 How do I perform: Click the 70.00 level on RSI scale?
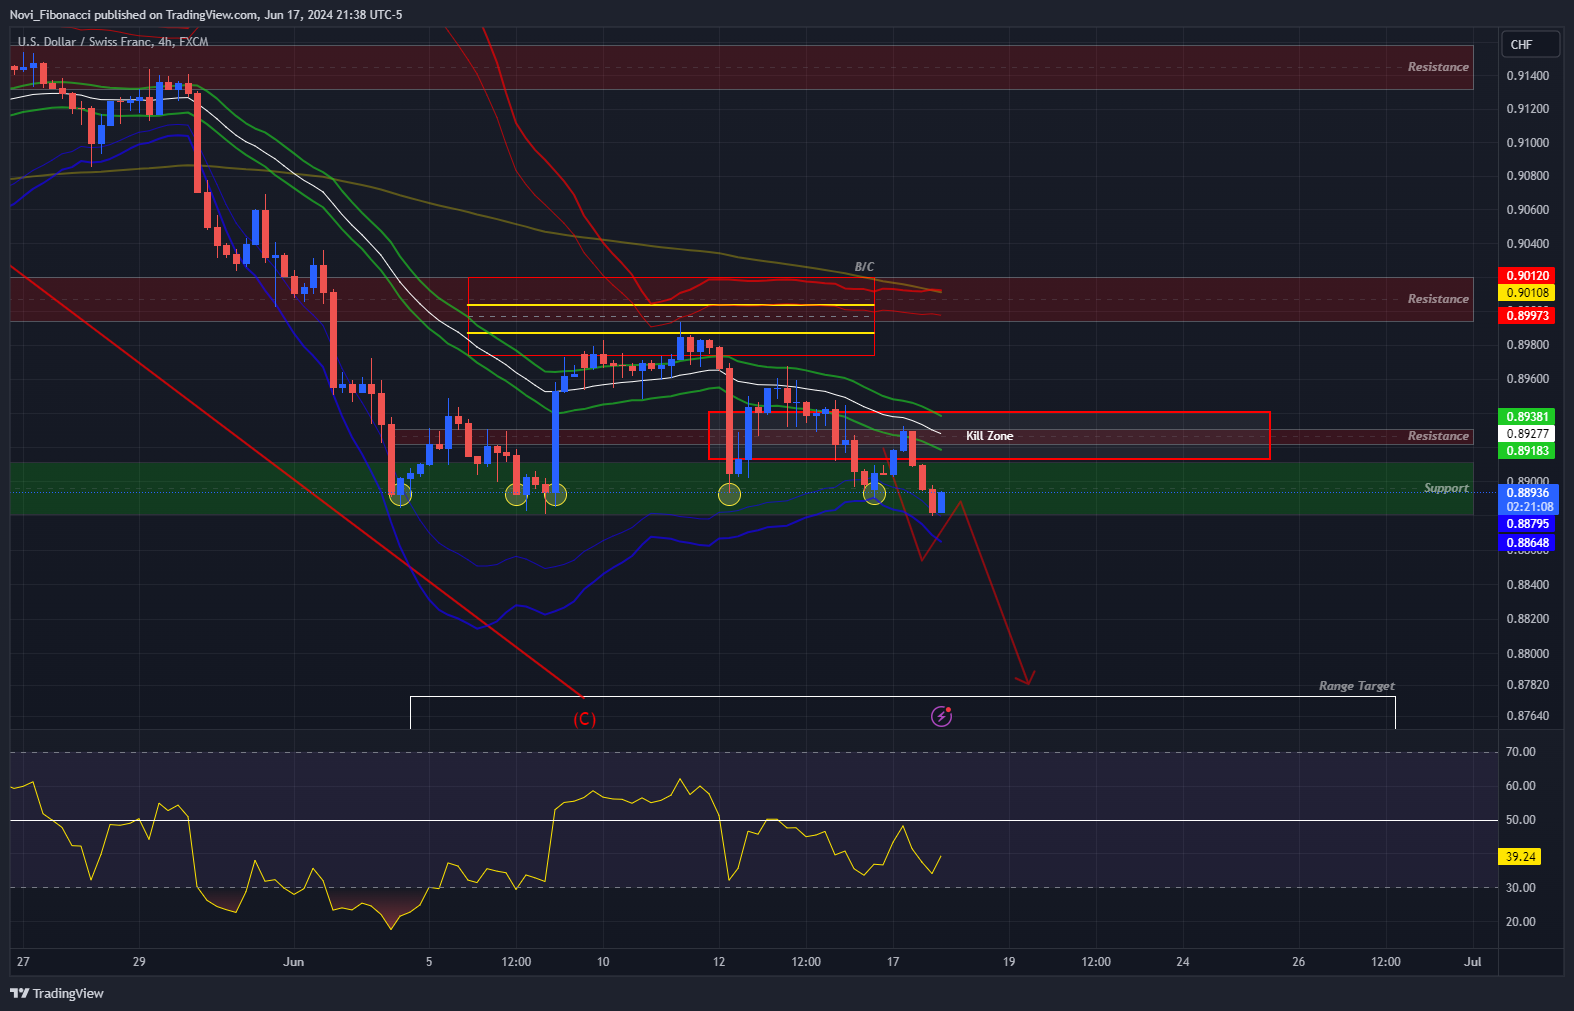1520,752
